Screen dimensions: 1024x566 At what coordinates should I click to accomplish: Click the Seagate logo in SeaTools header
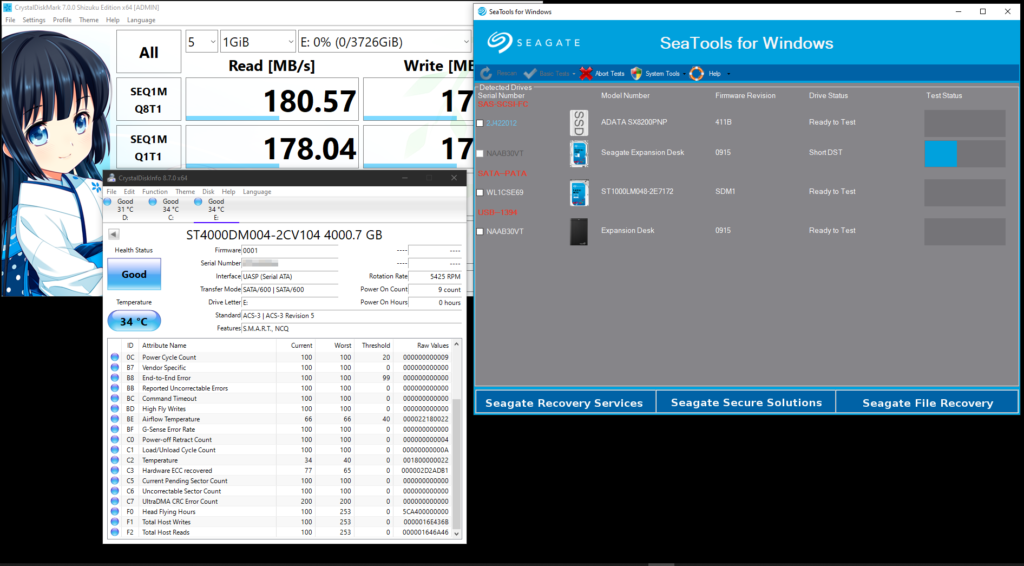tap(534, 42)
